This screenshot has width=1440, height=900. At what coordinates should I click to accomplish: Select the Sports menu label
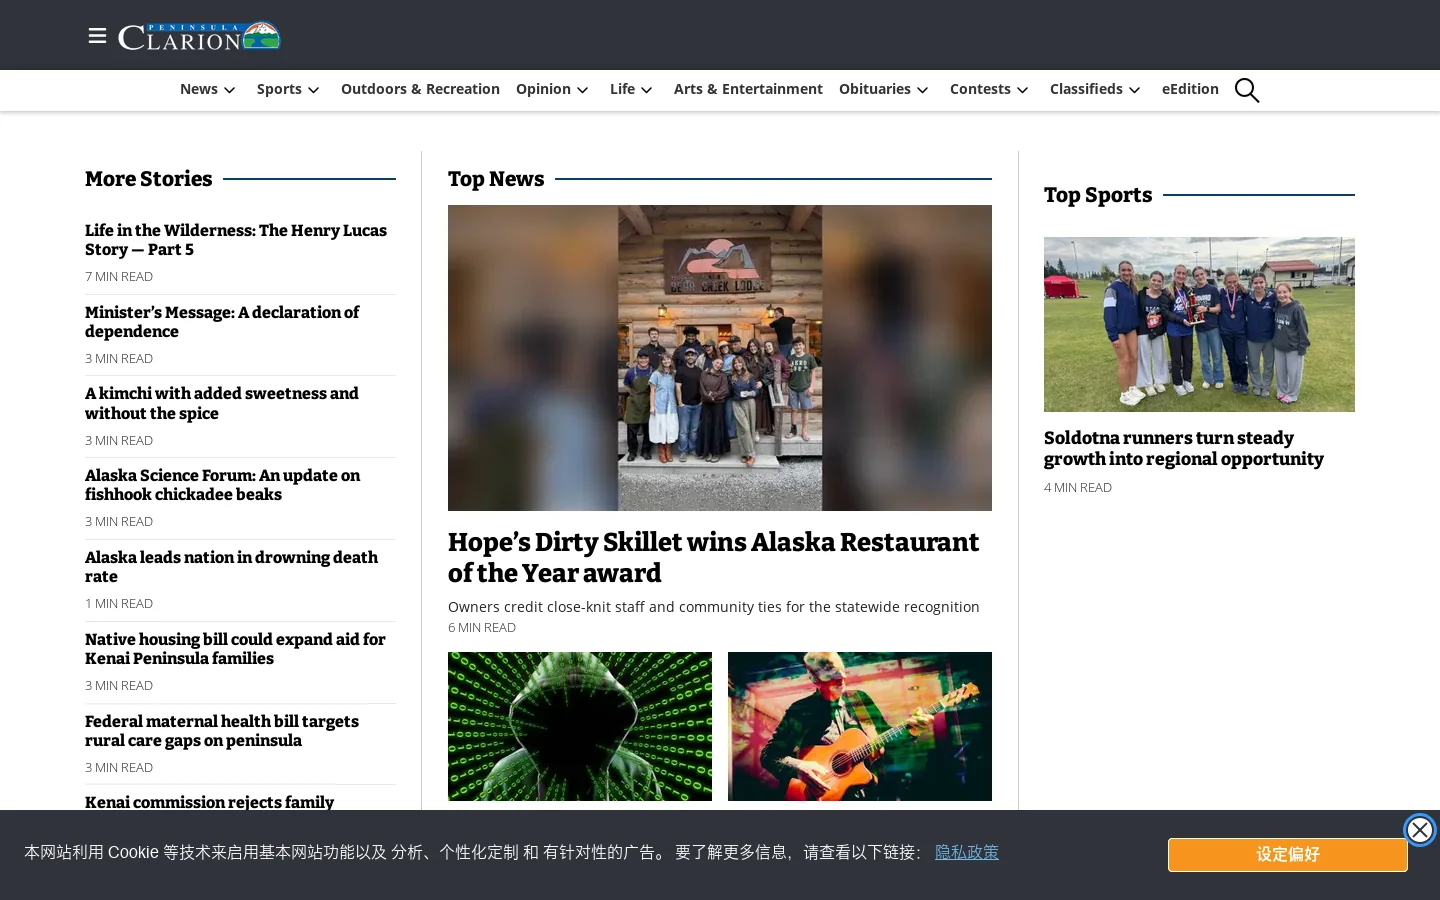279,89
